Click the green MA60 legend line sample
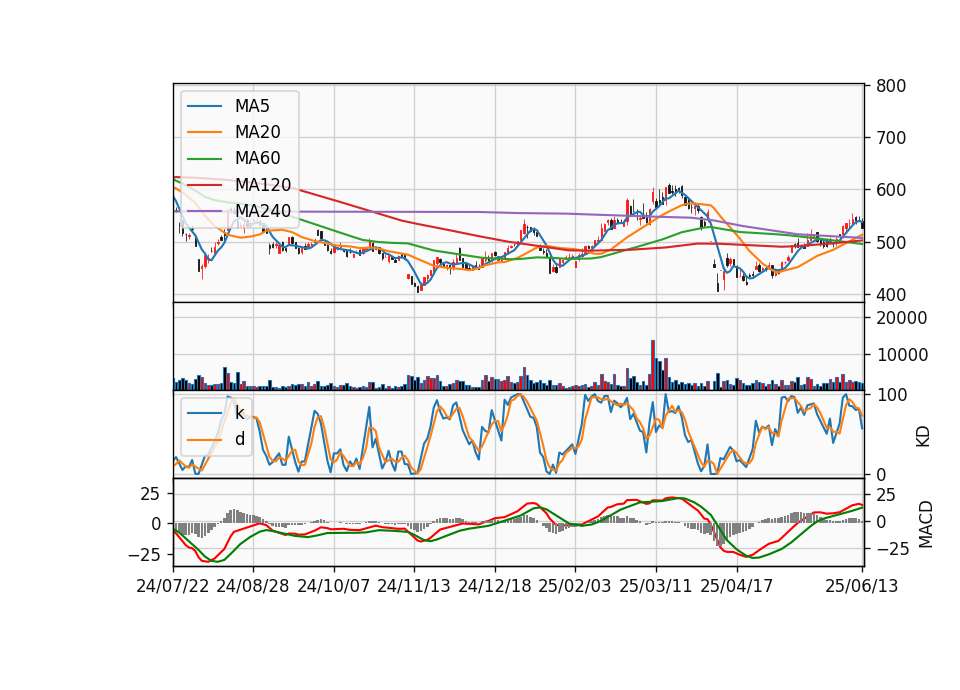Screen dimensions: 960x690 coord(204,158)
